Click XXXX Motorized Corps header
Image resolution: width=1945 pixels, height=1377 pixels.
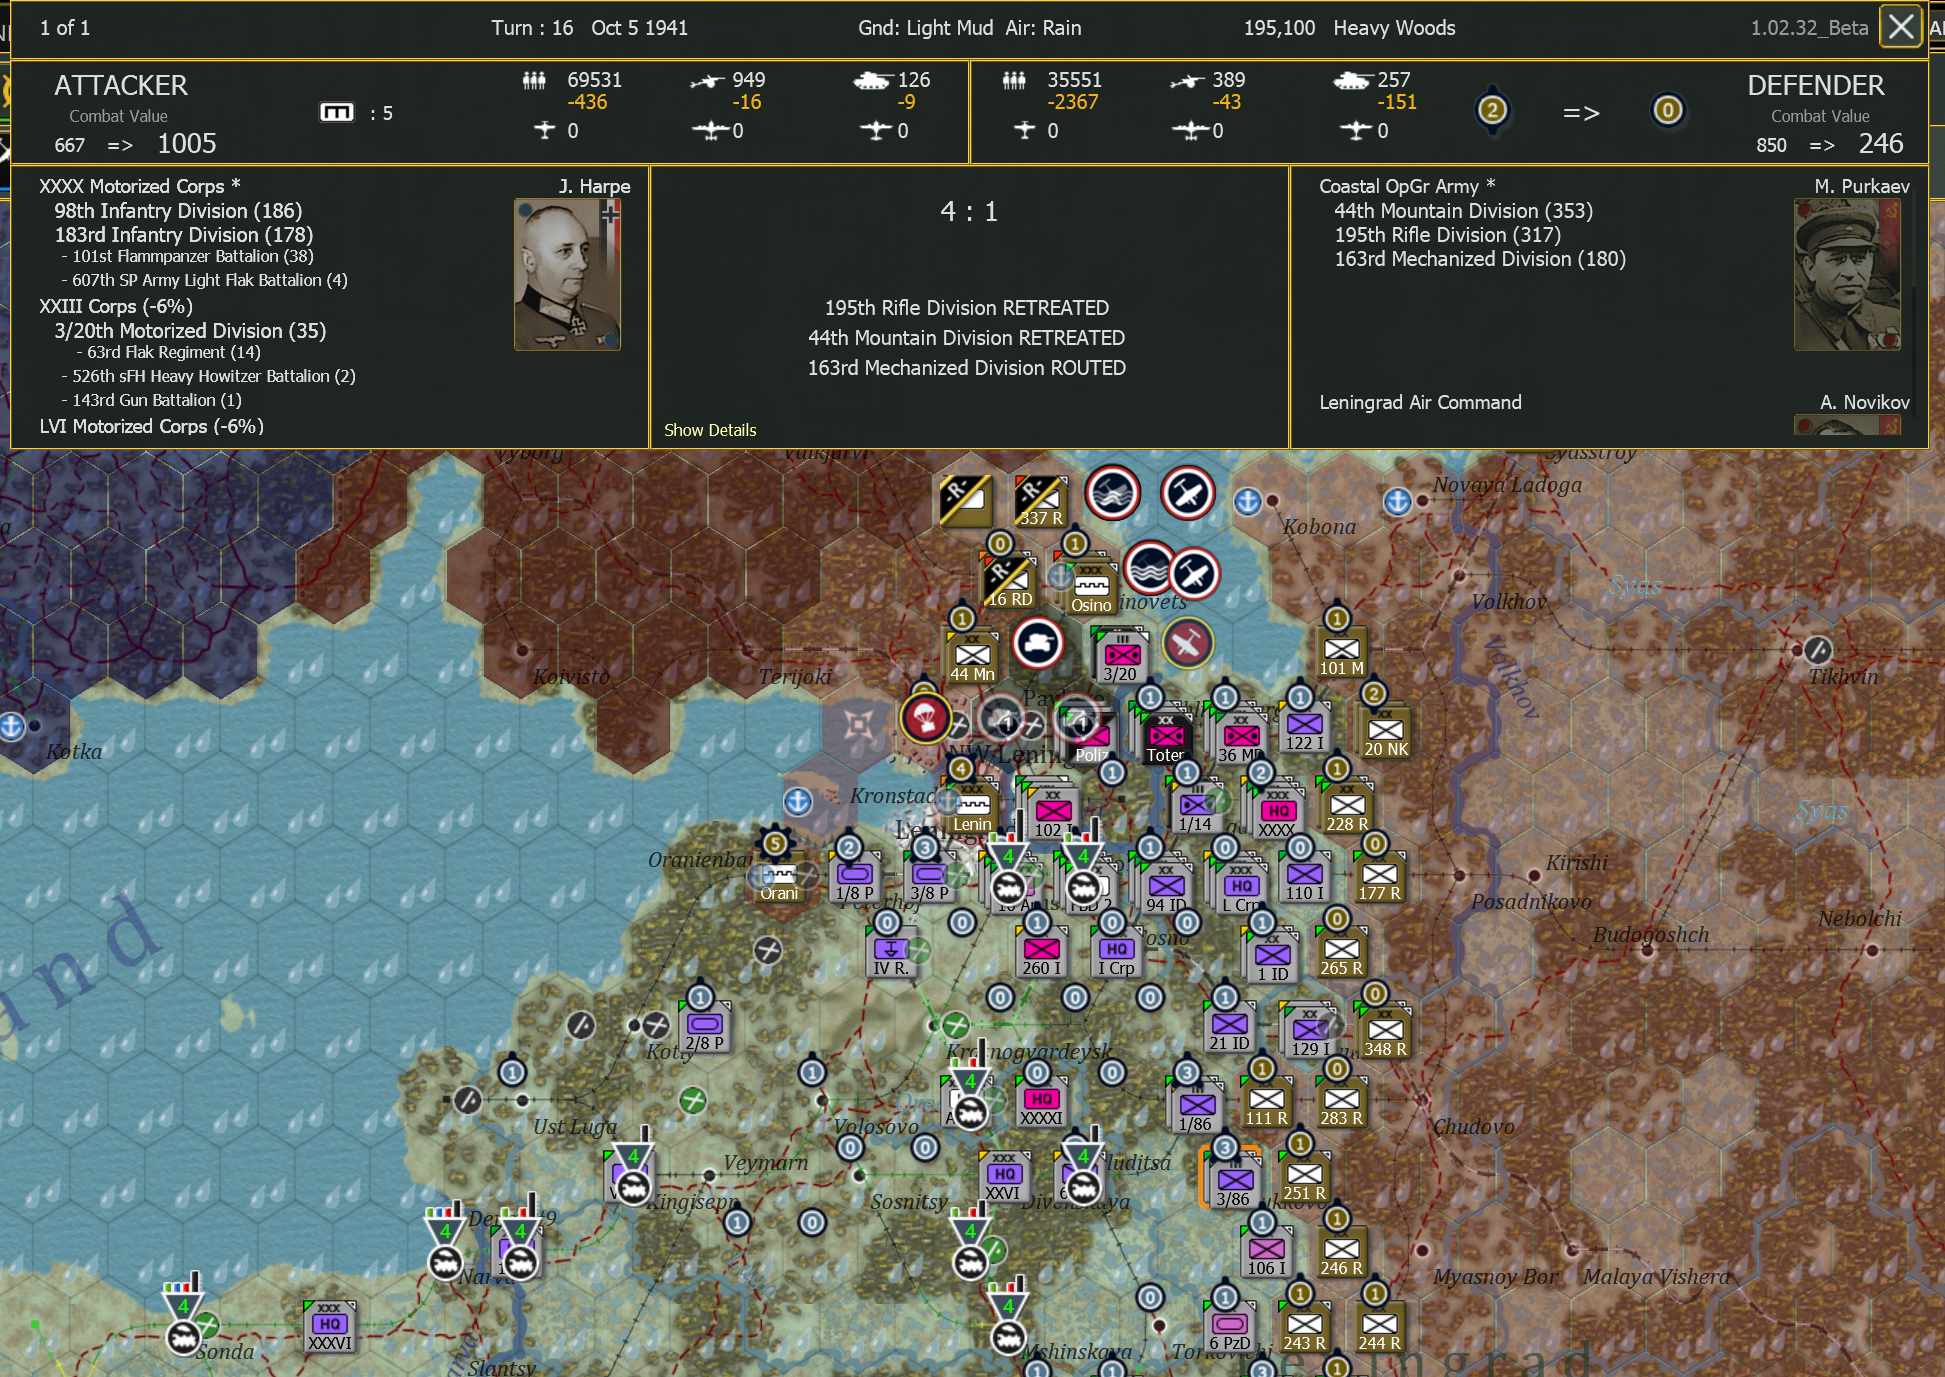[x=140, y=186]
